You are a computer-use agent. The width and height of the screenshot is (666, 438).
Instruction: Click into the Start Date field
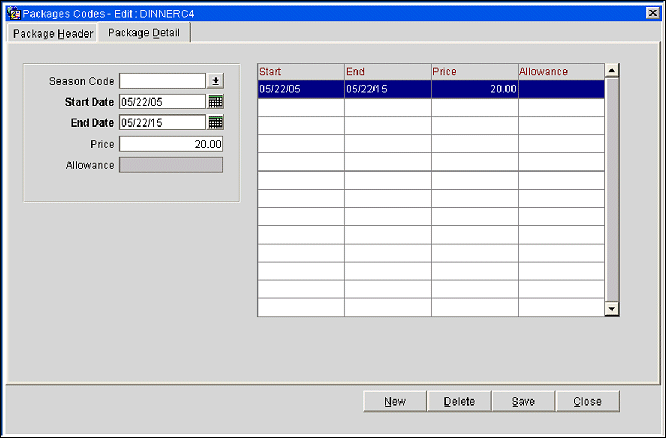point(162,102)
